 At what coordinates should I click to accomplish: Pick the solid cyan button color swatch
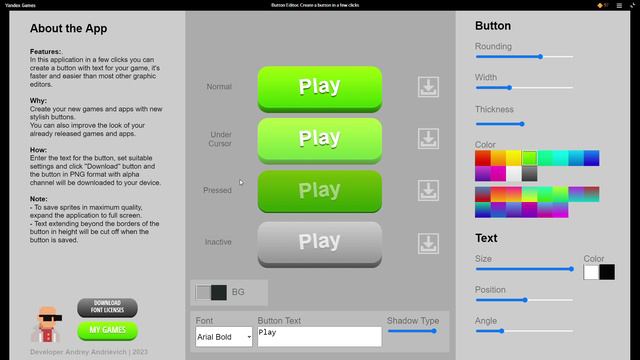560,158
